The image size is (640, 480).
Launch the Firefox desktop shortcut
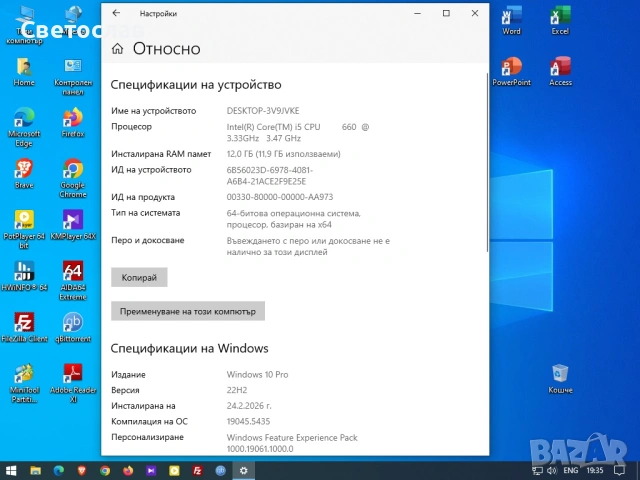pyautogui.click(x=73, y=122)
